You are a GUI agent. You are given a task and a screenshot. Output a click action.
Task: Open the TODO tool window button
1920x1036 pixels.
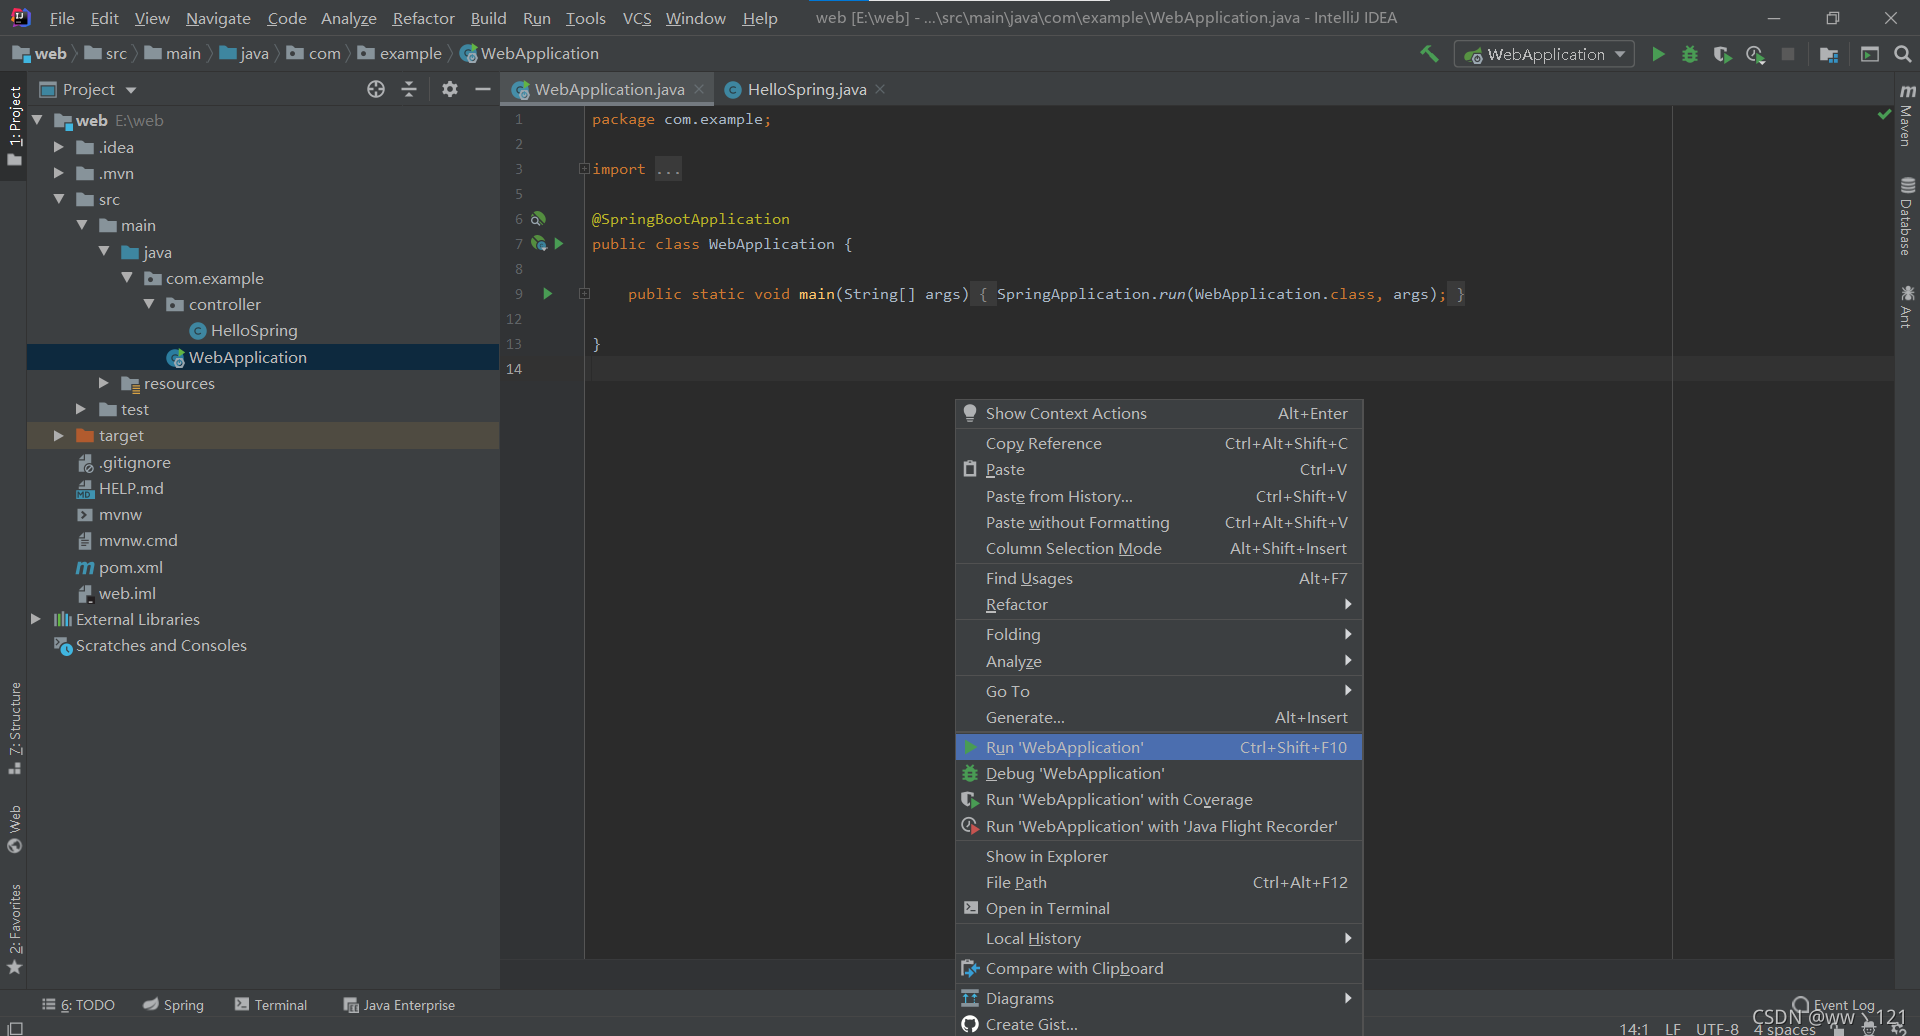coord(79,1005)
